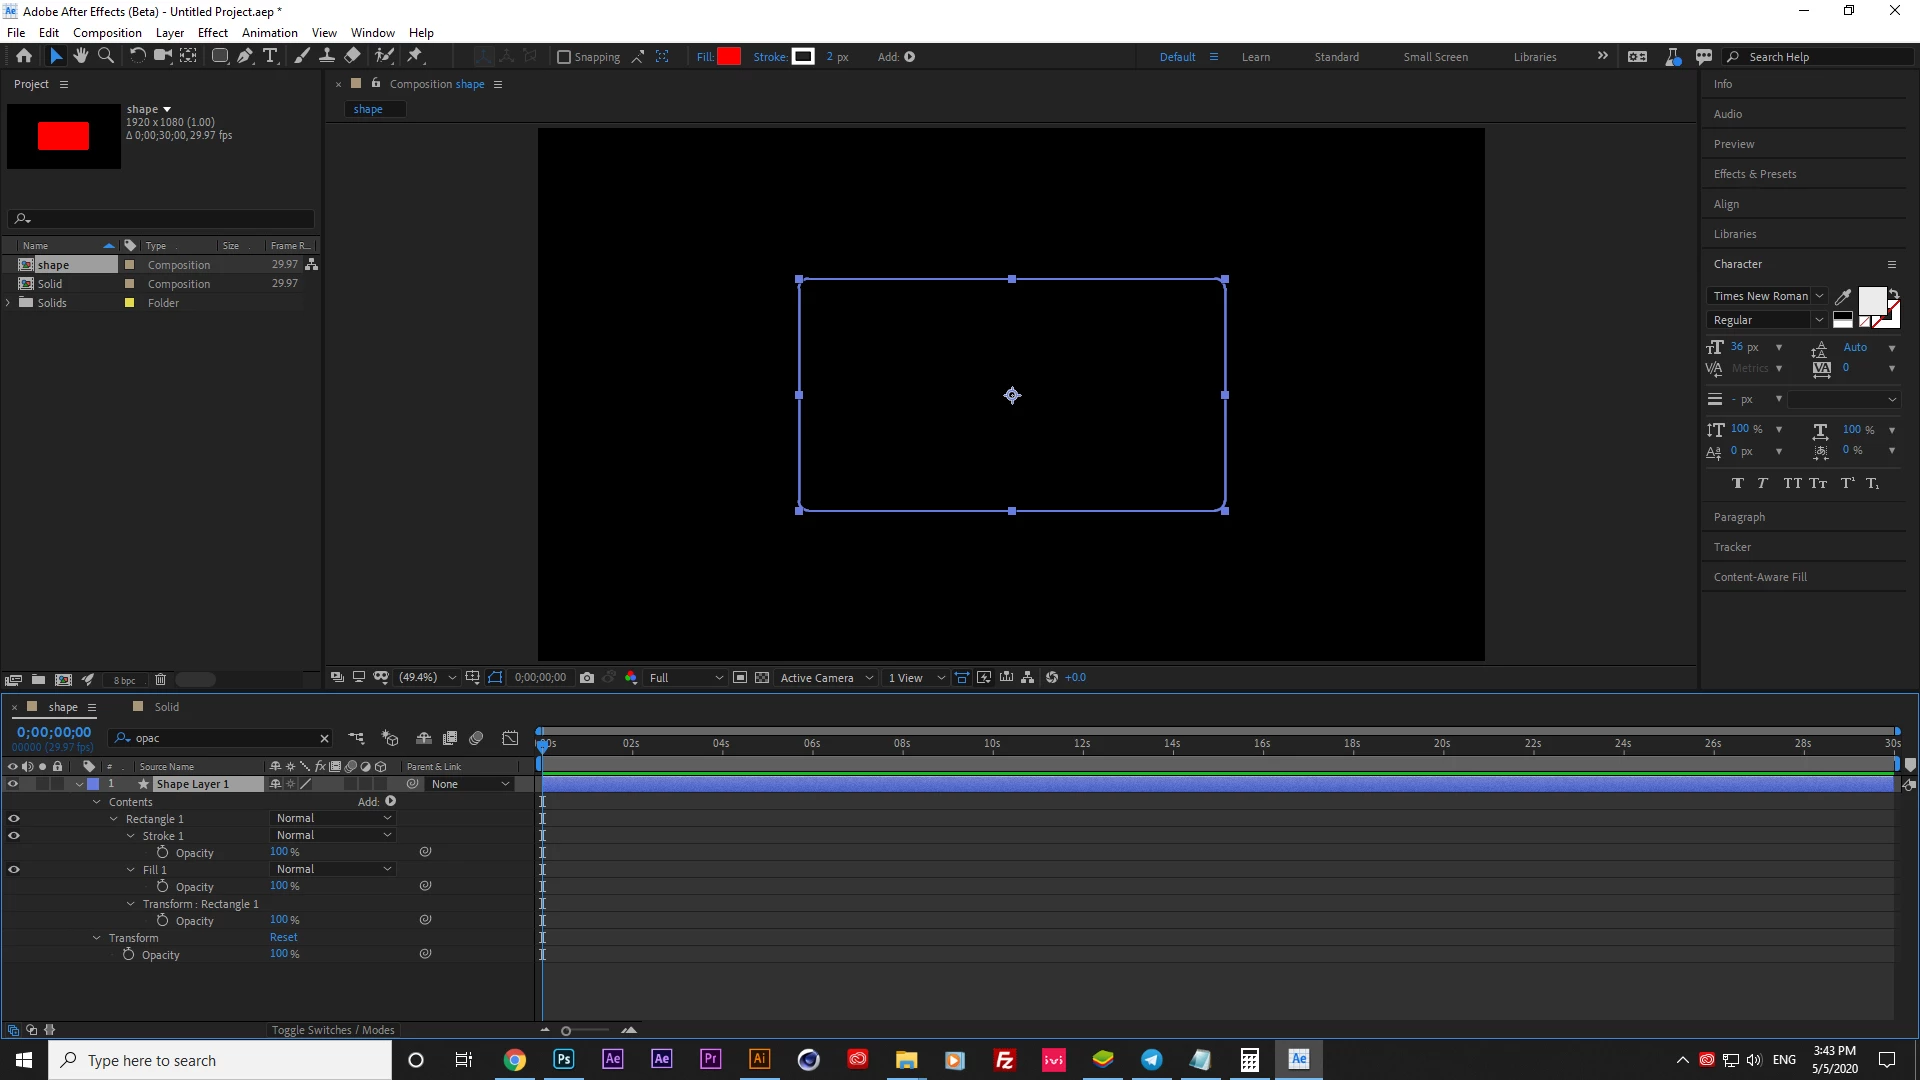Toggle visibility of Fill 1

[x=14, y=869]
